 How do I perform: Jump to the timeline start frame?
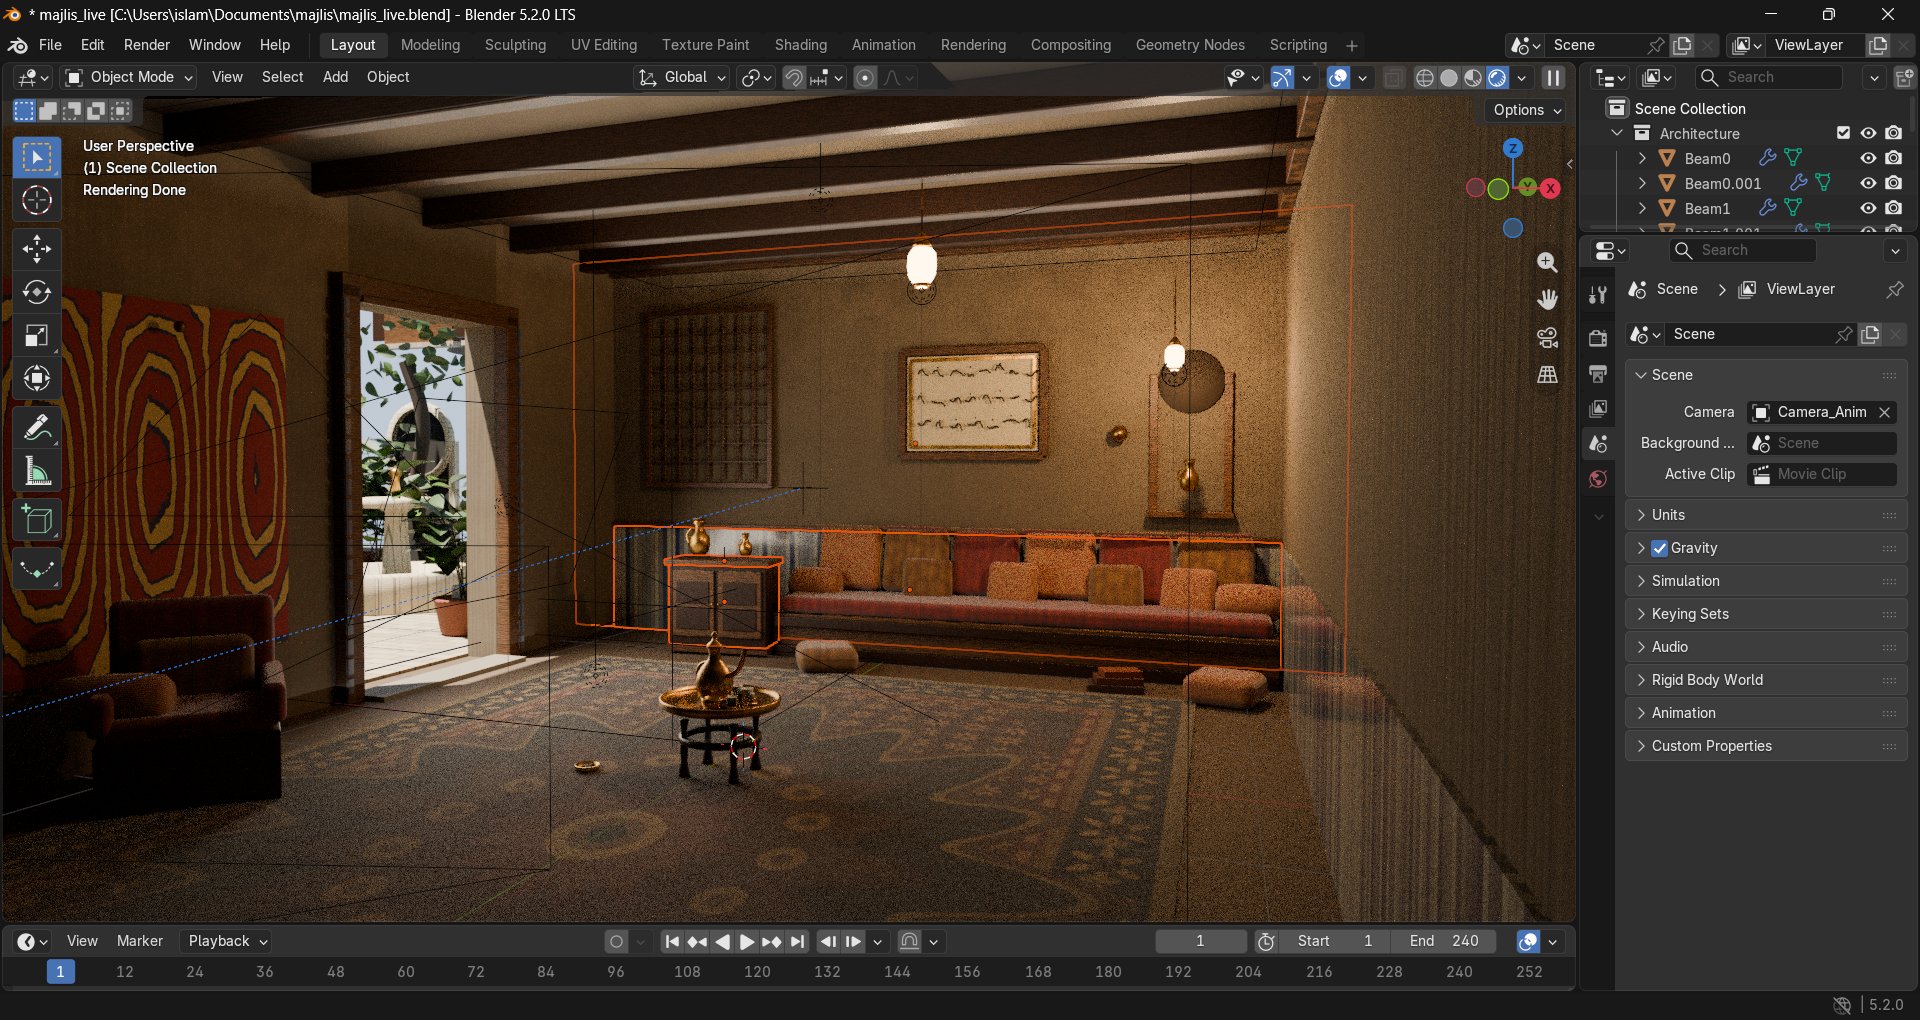pyautogui.click(x=672, y=941)
